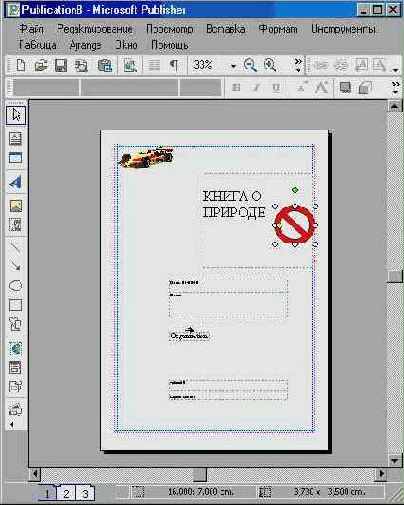The height and width of the screenshot is (505, 404).
Task: Expand the standard toolbar overflow chevron
Action: (298, 65)
